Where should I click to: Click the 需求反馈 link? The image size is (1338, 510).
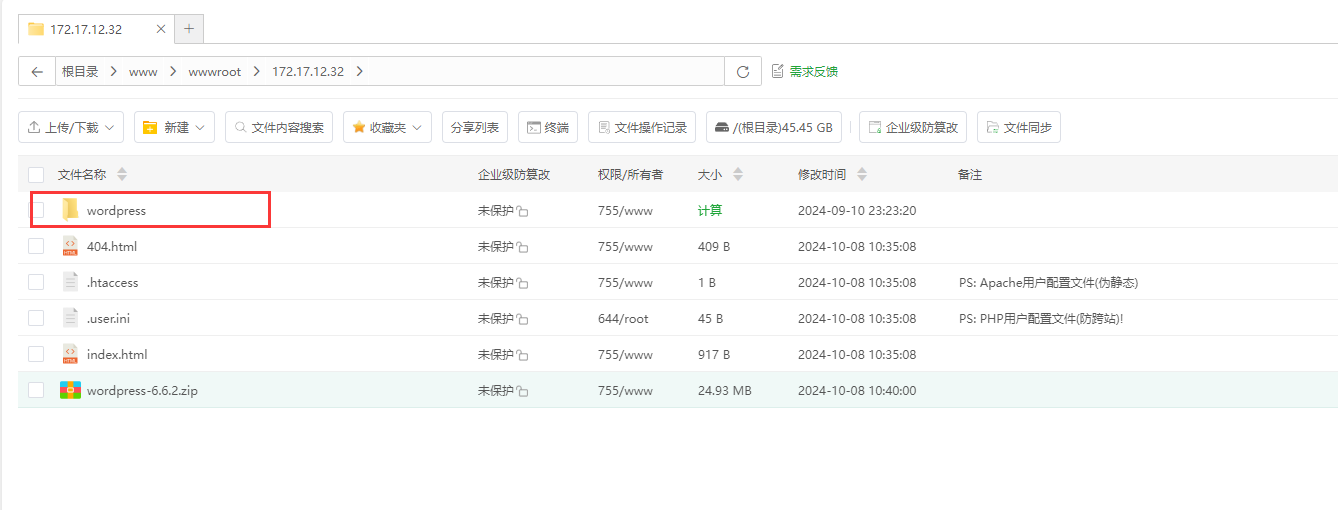click(x=805, y=71)
